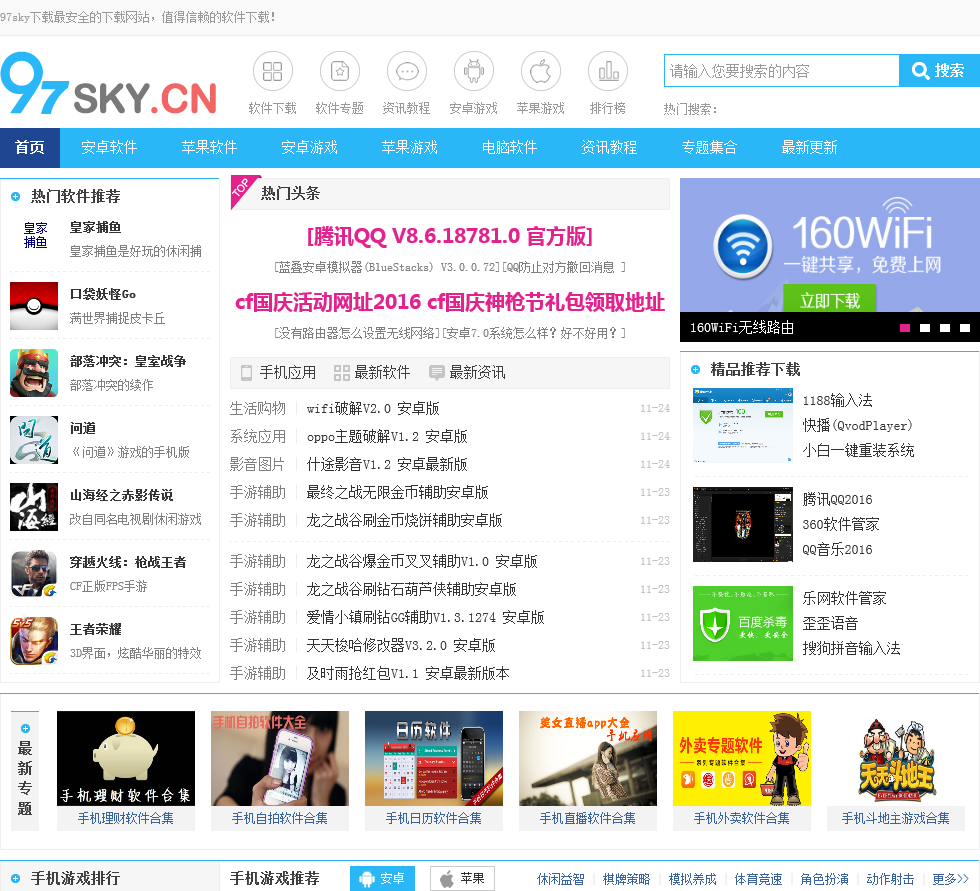Switch to 最新软件 tab
This screenshot has height=891, width=980.
coord(372,373)
